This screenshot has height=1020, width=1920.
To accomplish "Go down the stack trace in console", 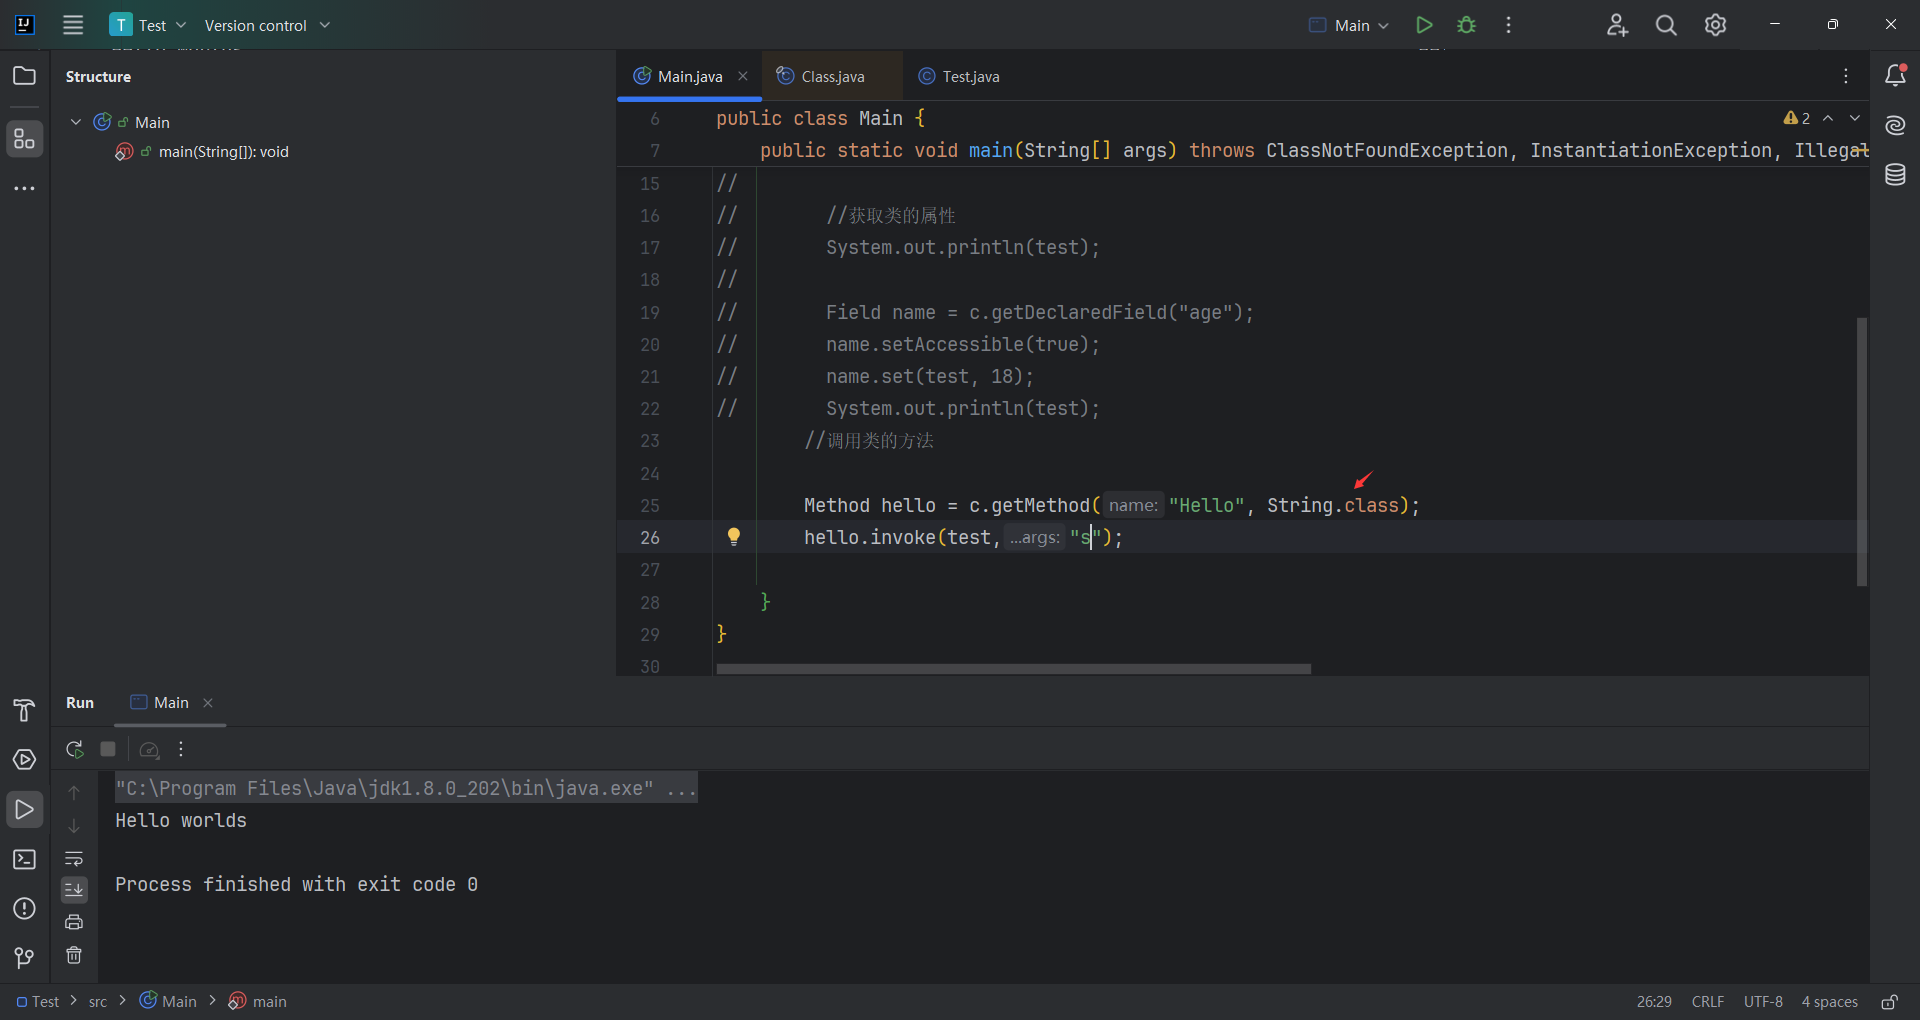I will (x=74, y=826).
